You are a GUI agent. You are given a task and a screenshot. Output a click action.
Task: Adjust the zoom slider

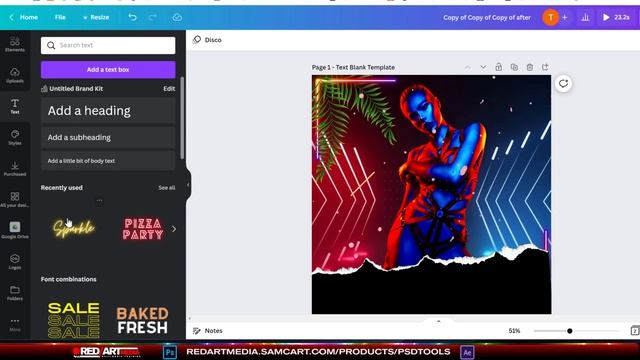pyautogui.click(x=569, y=331)
